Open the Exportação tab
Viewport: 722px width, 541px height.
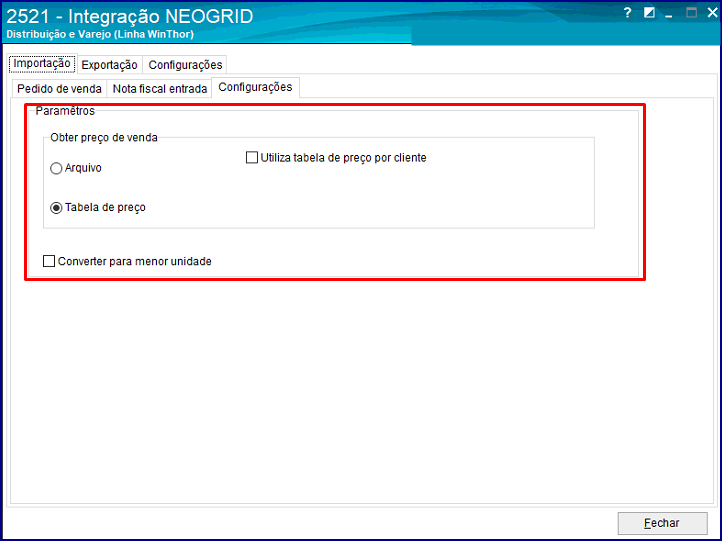click(x=110, y=65)
